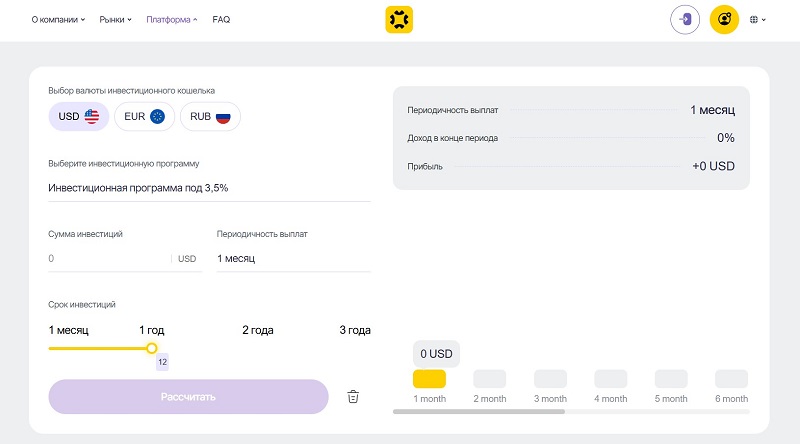The width and height of the screenshot is (800, 444).
Task: Select the 2 month chart bar
Action: pos(489,379)
